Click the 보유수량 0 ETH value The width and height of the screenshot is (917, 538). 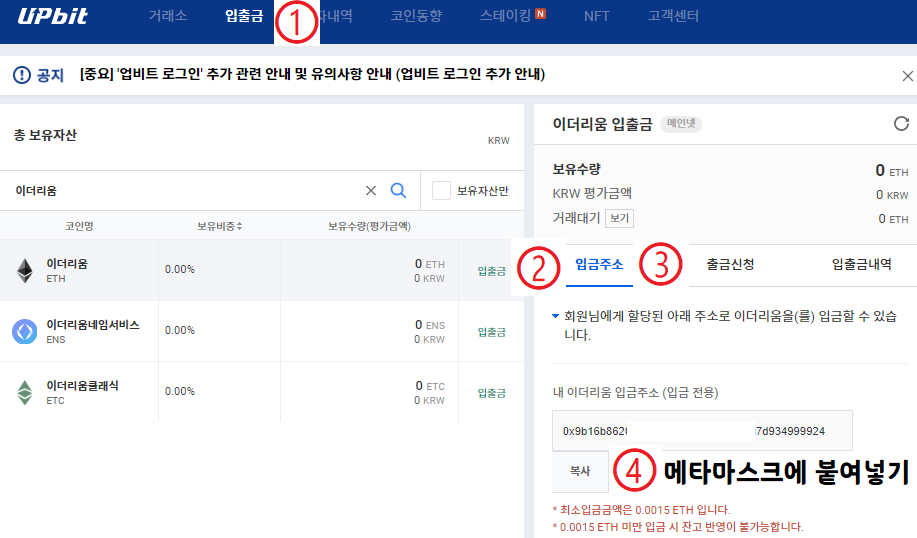[892, 170]
